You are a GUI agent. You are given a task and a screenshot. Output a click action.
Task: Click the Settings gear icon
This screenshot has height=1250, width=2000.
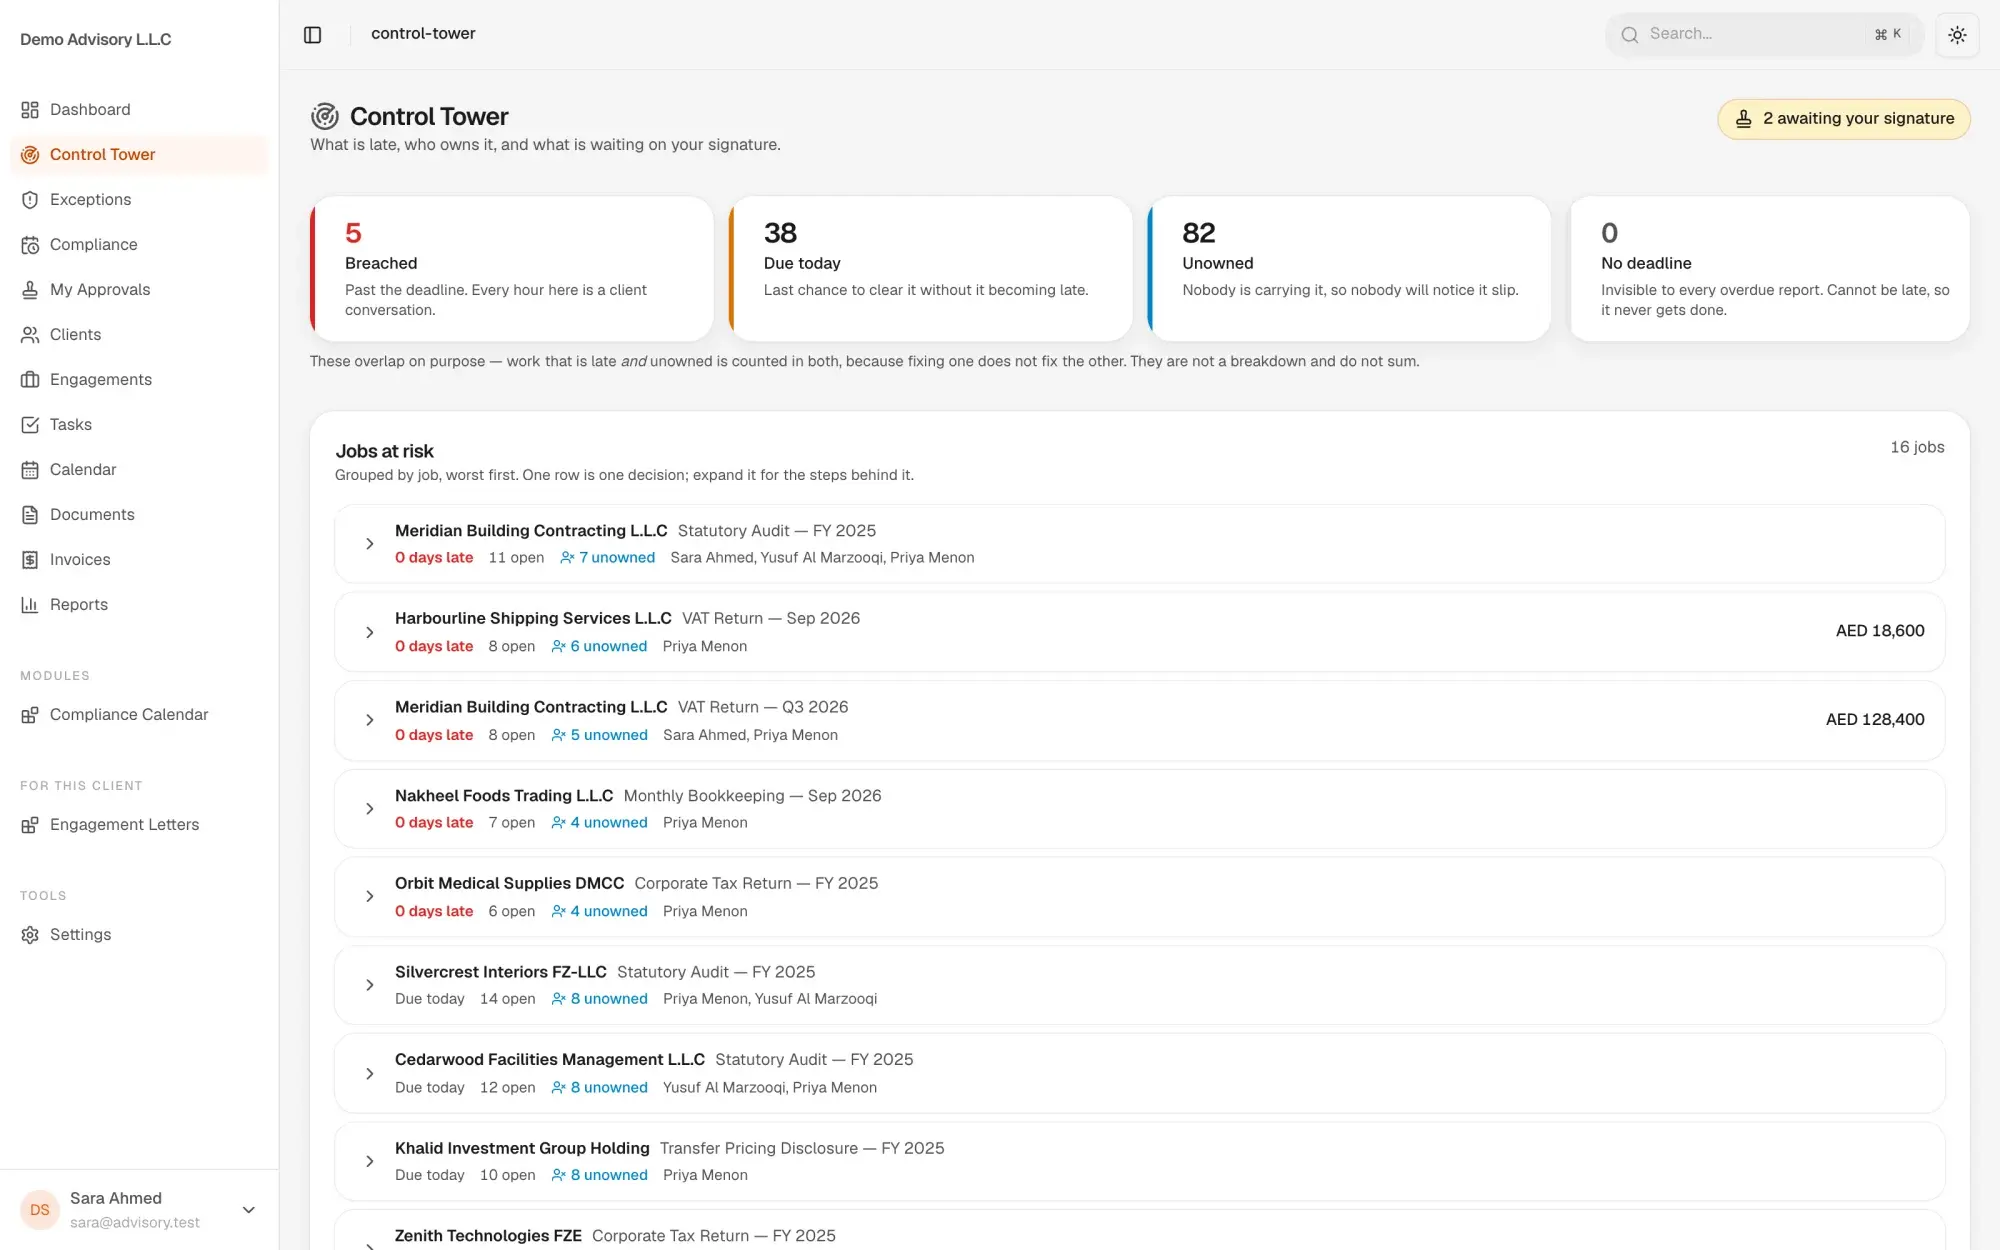[30, 935]
